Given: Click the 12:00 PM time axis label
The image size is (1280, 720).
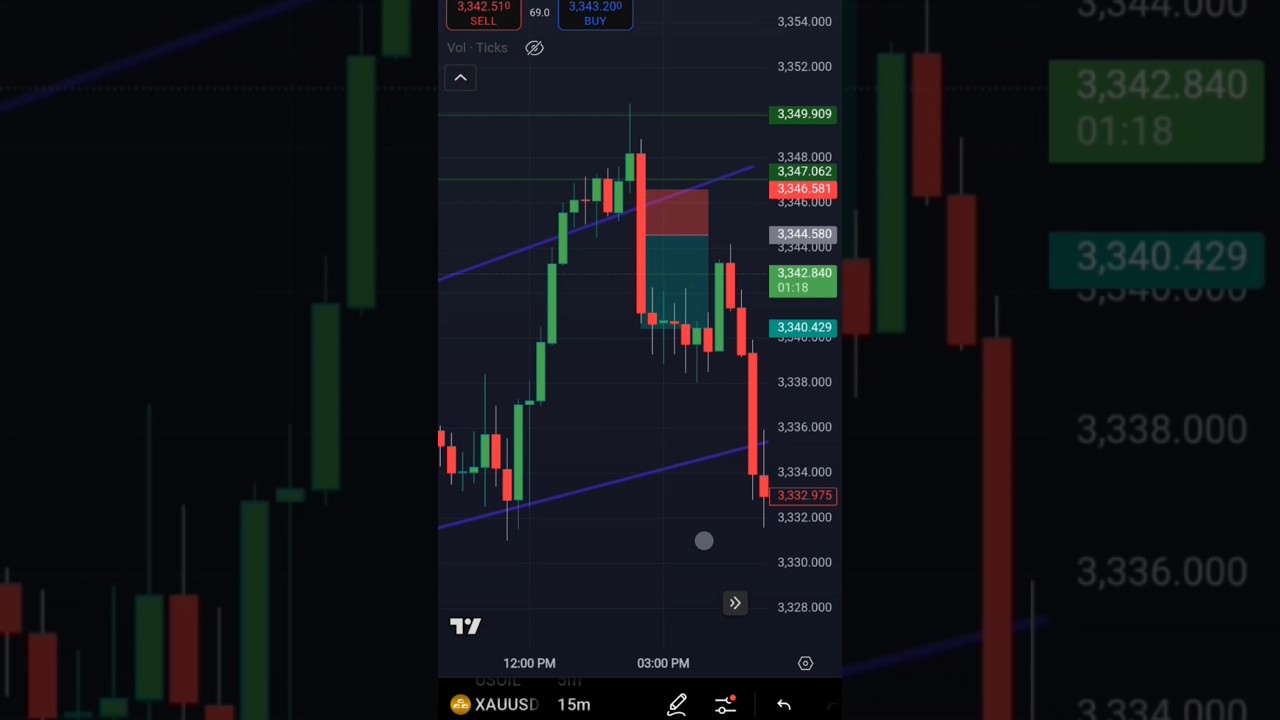Looking at the screenshot, I should (529, 663).
